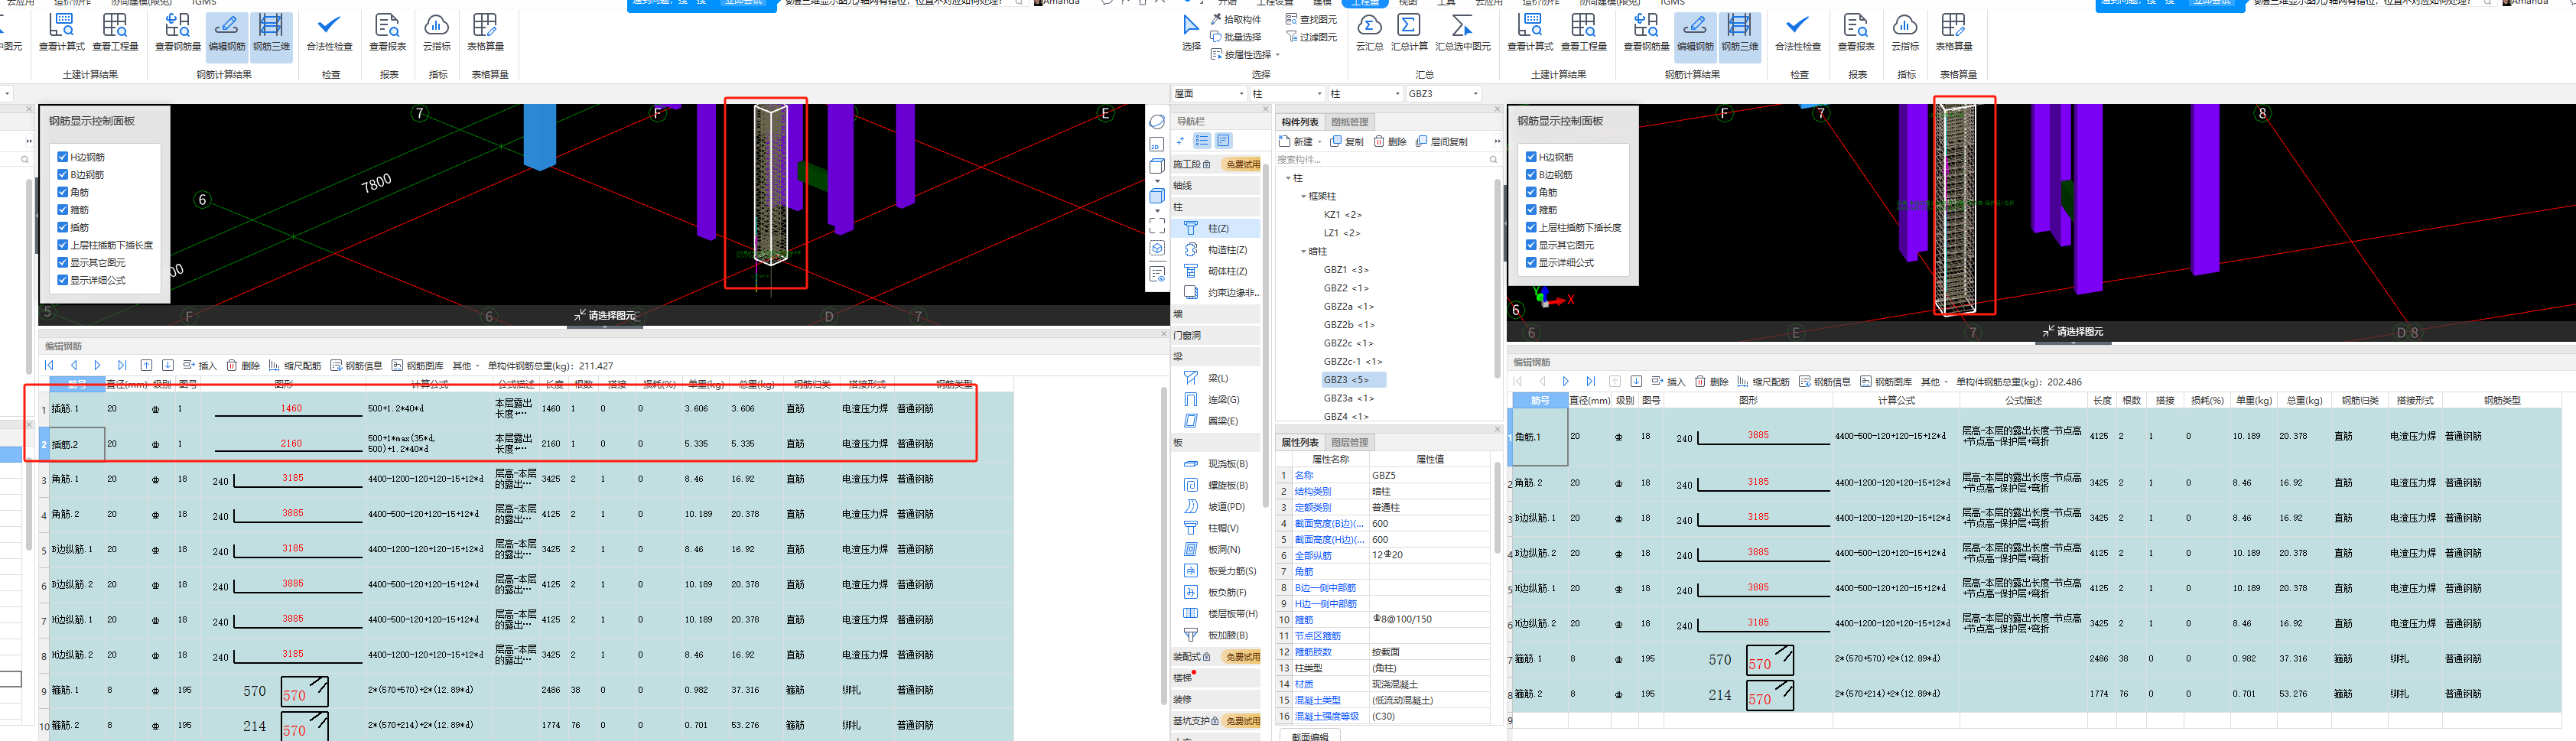Open 查看钢筋量 in left window ribbon

coord(178,32)
